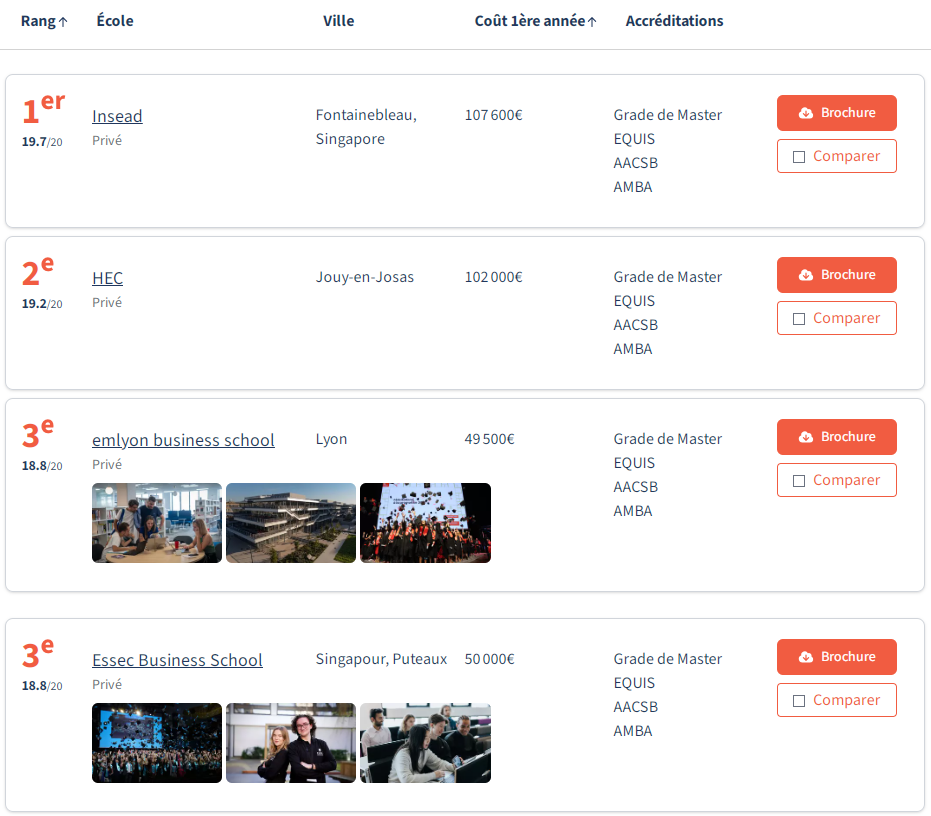Open Essec's photo of two students in black
This screenshot has height=816, width=931.
291,743
